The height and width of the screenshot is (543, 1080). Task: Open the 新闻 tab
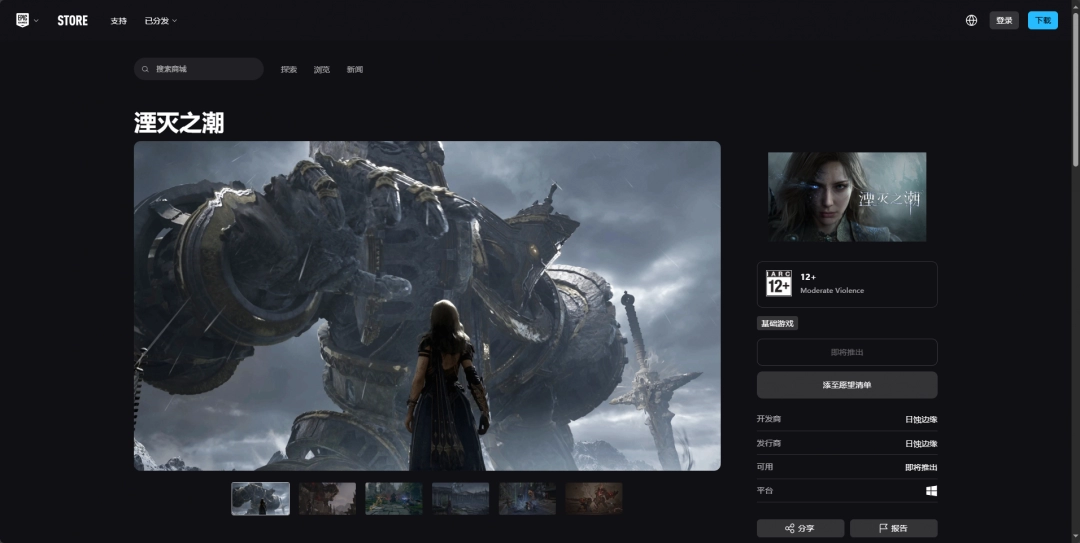click(x=355, y=70)
